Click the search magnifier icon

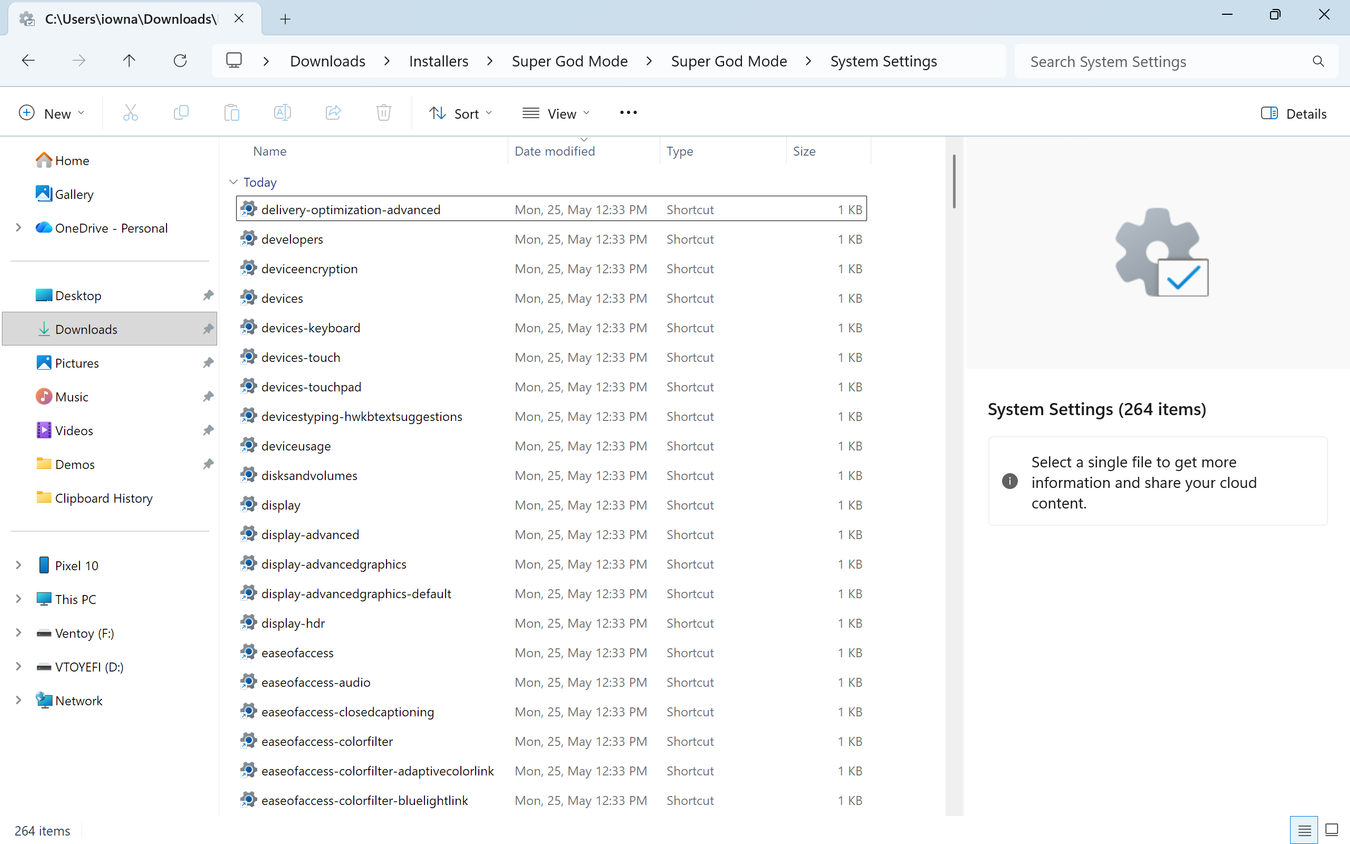(1319, 61)
